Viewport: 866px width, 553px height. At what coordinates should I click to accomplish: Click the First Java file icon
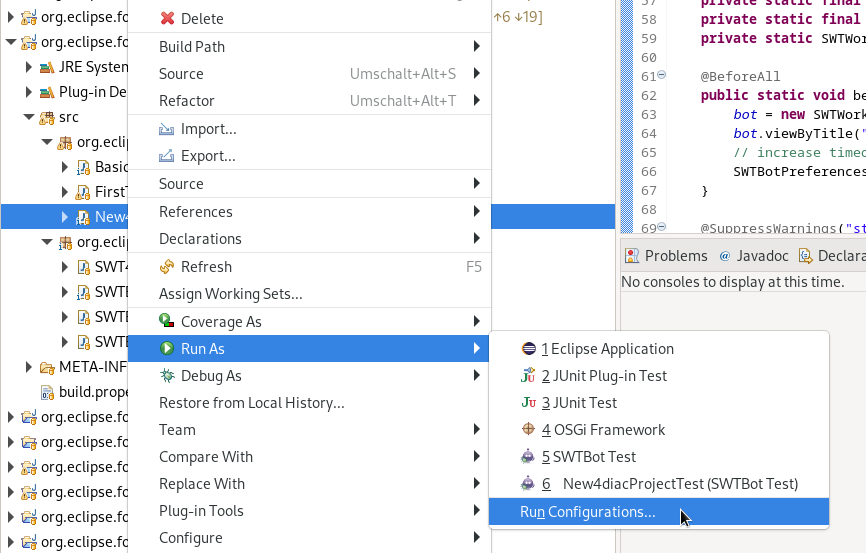coord(83,192)
